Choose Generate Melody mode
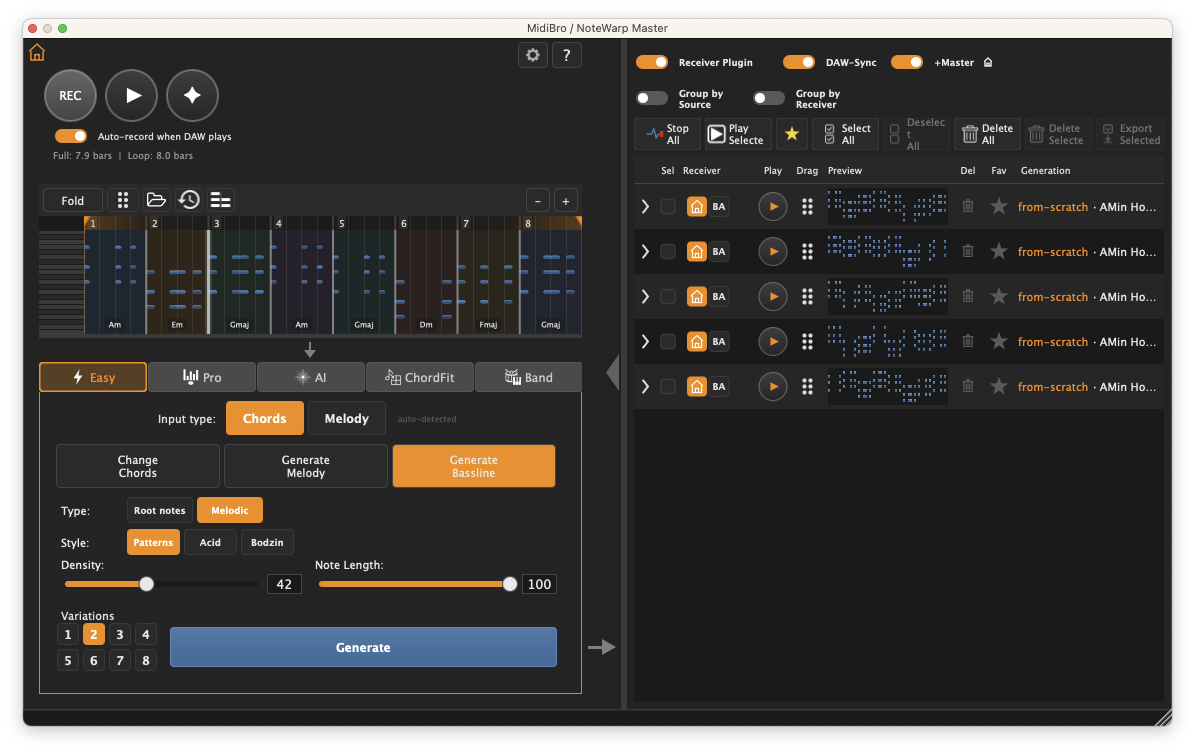Screen dimensions: 1195x753 [x=306, y=466]
